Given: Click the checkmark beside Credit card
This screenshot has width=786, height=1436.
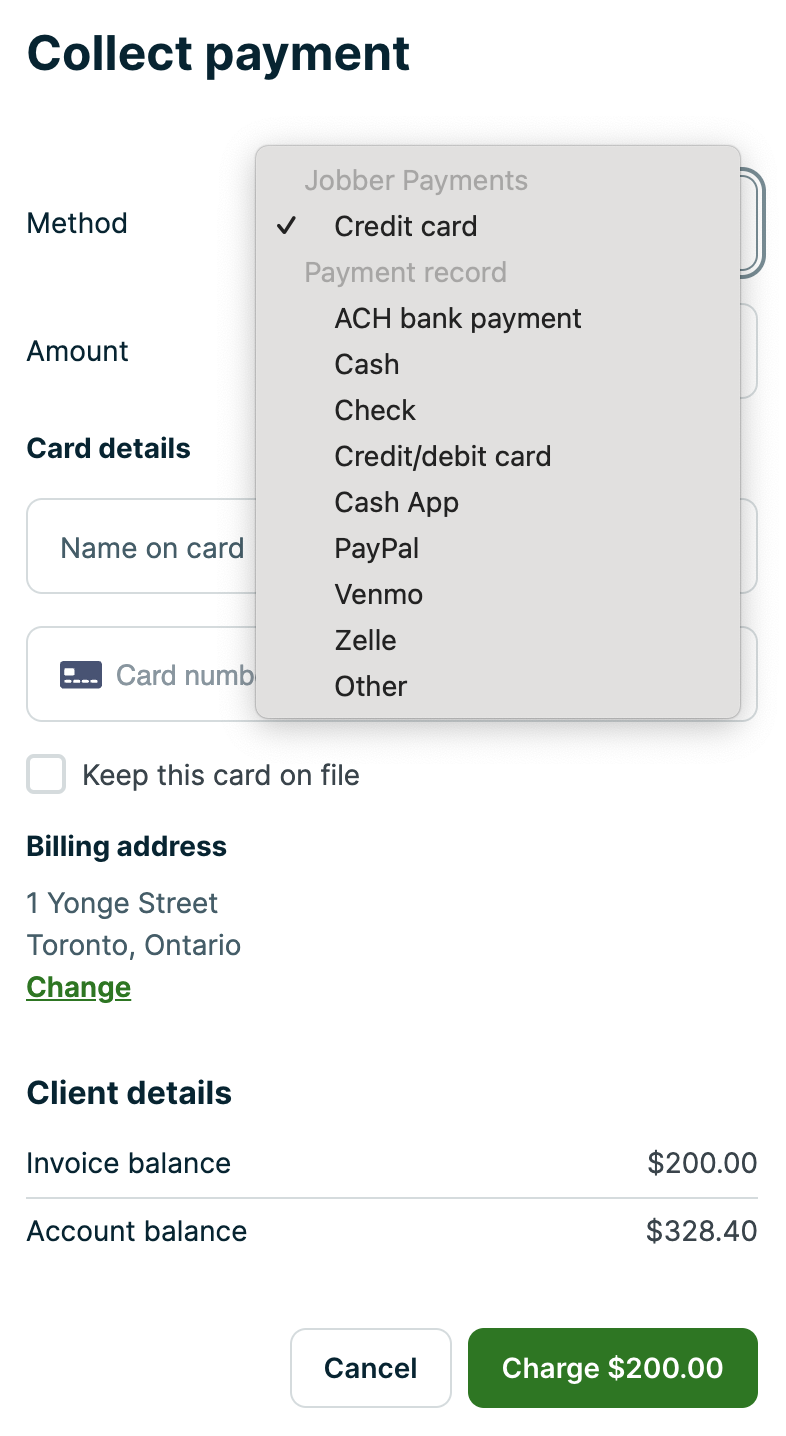Looking at the screenshot, I should pos(287,226).
